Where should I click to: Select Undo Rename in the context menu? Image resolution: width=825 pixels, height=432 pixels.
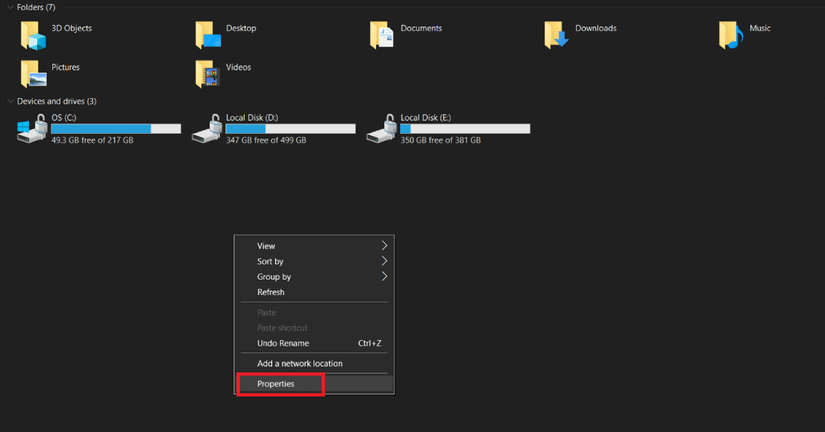[x=314, y=343]
